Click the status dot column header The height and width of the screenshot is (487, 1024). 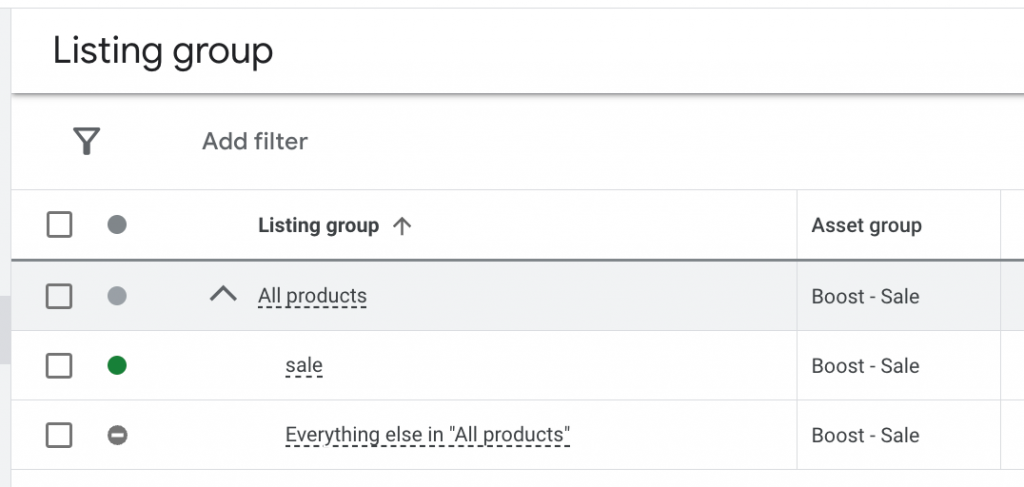click(117, 225)
